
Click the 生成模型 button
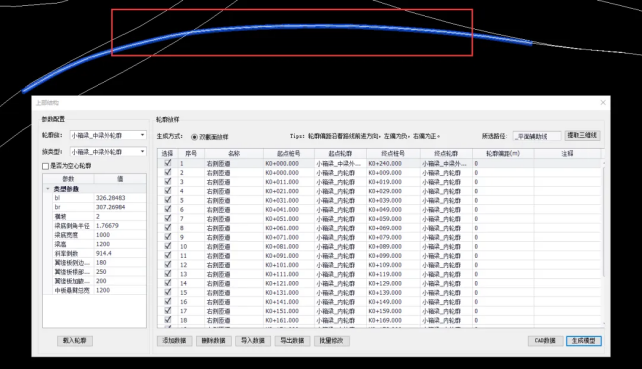[584, 341]
